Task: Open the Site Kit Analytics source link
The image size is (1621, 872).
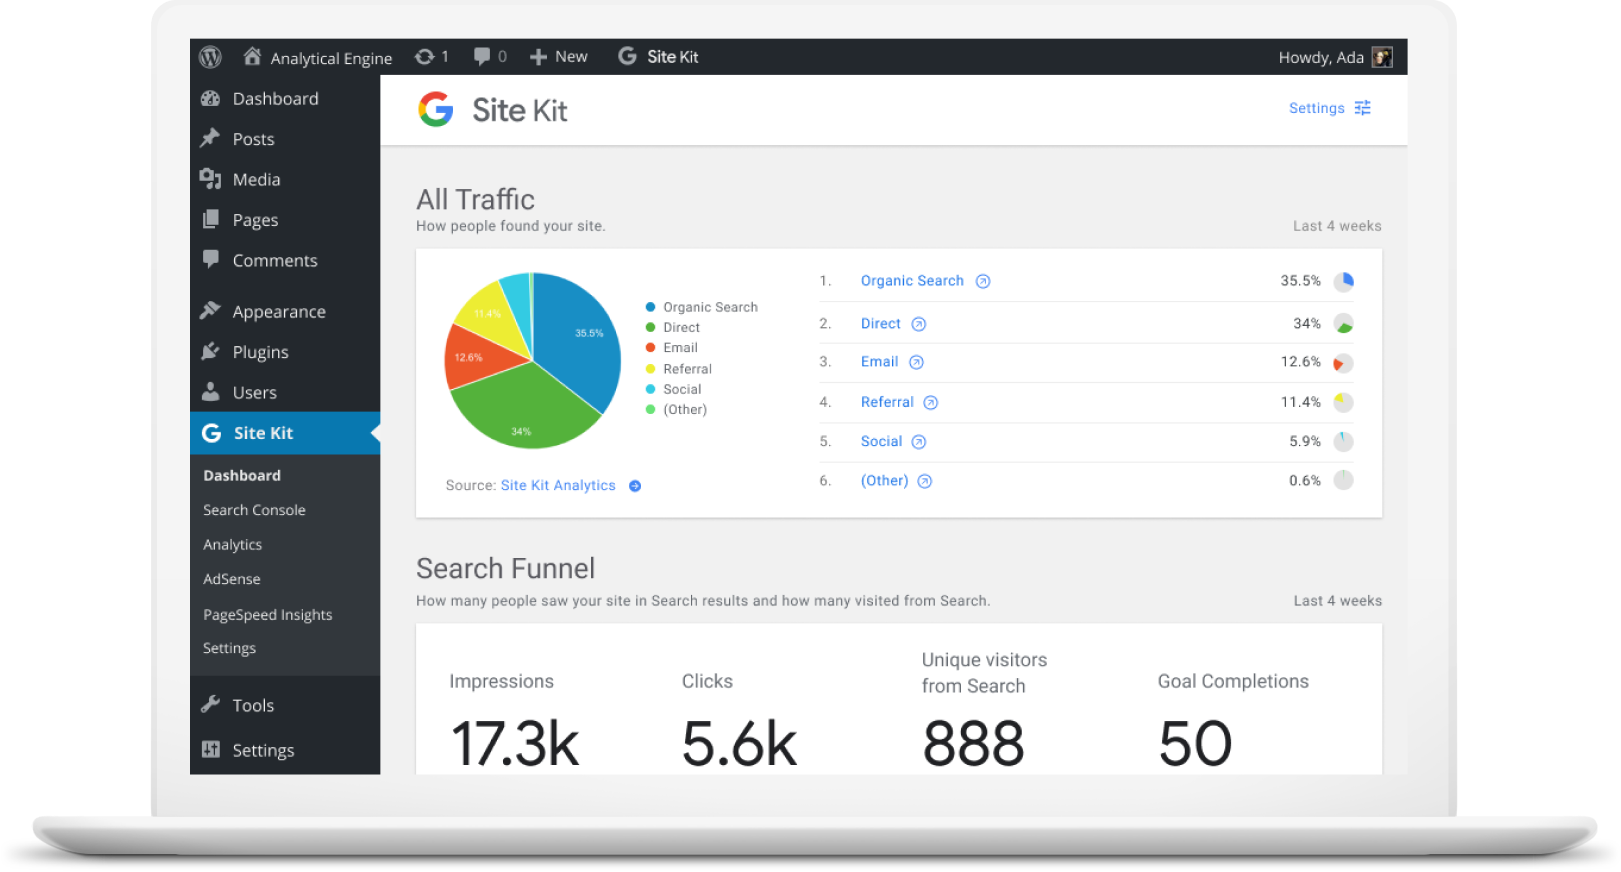Action: [558, 486]
